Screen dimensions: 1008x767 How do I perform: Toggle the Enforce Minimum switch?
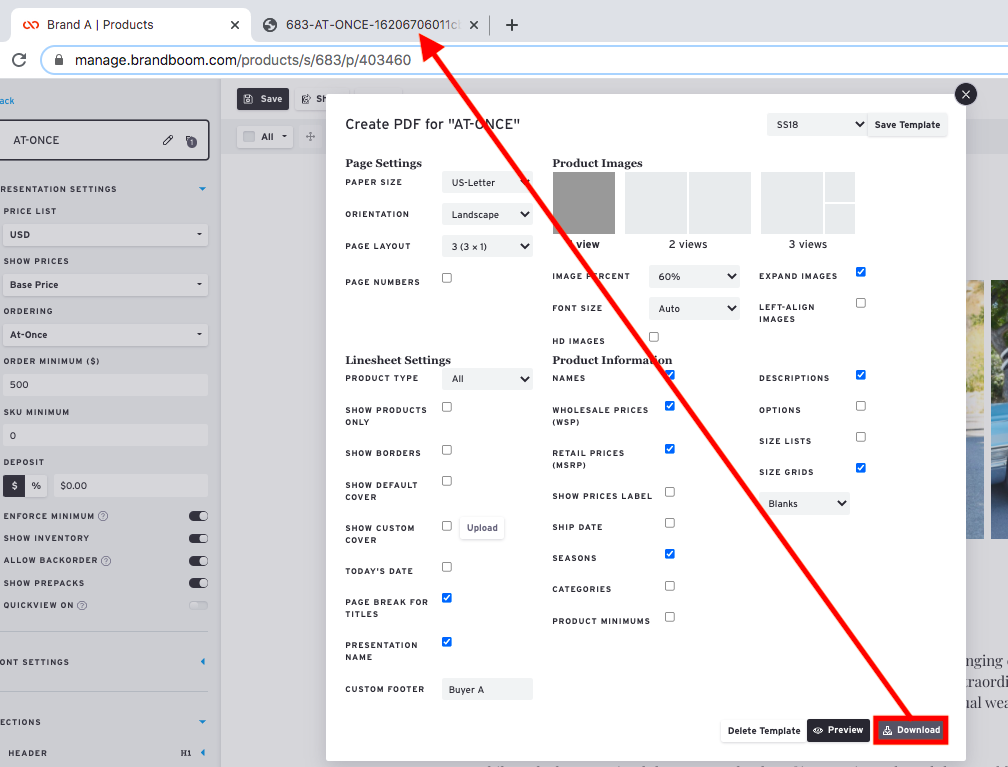[x=198, y=516]
